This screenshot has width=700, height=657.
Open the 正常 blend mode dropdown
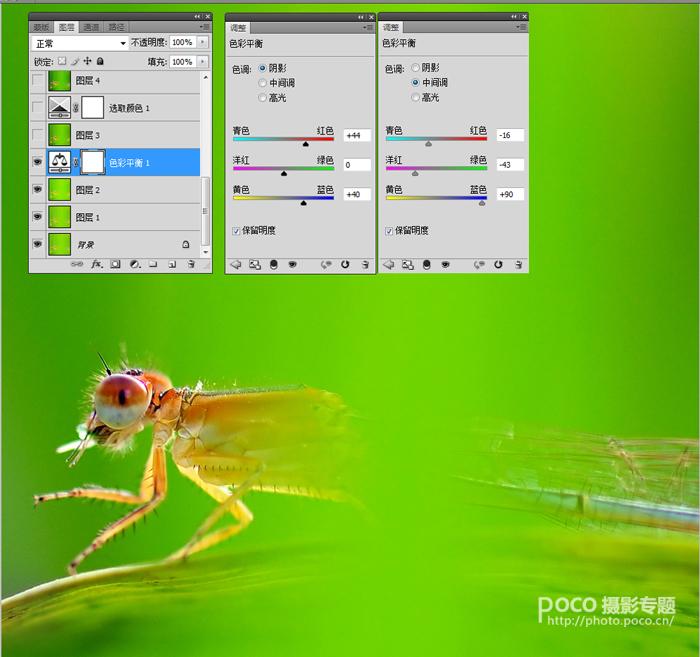[x=80, y=43]
